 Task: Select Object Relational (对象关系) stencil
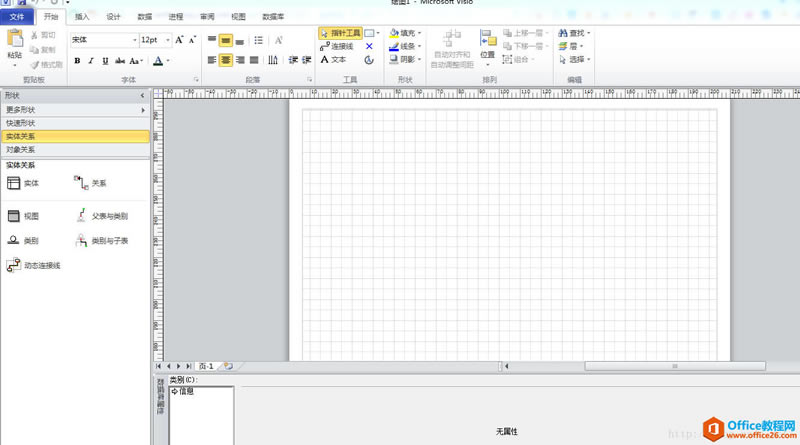tap(75, 150)
